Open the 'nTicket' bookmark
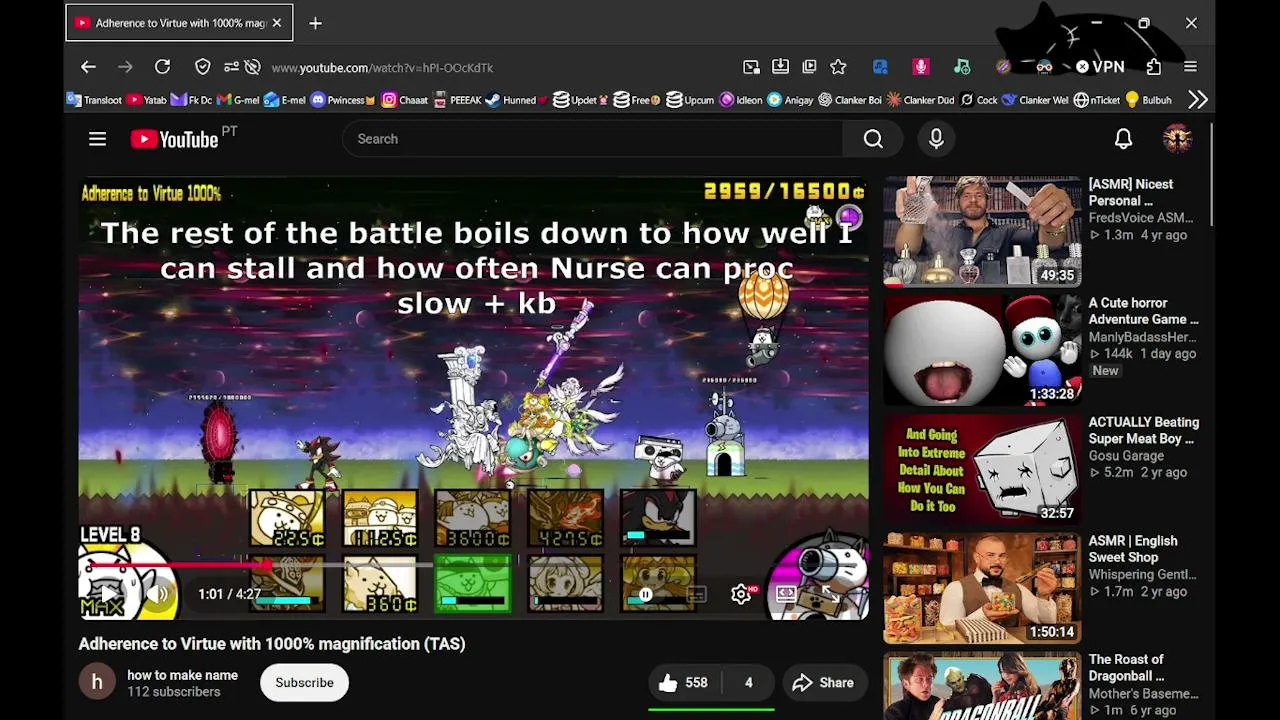 1097,100
